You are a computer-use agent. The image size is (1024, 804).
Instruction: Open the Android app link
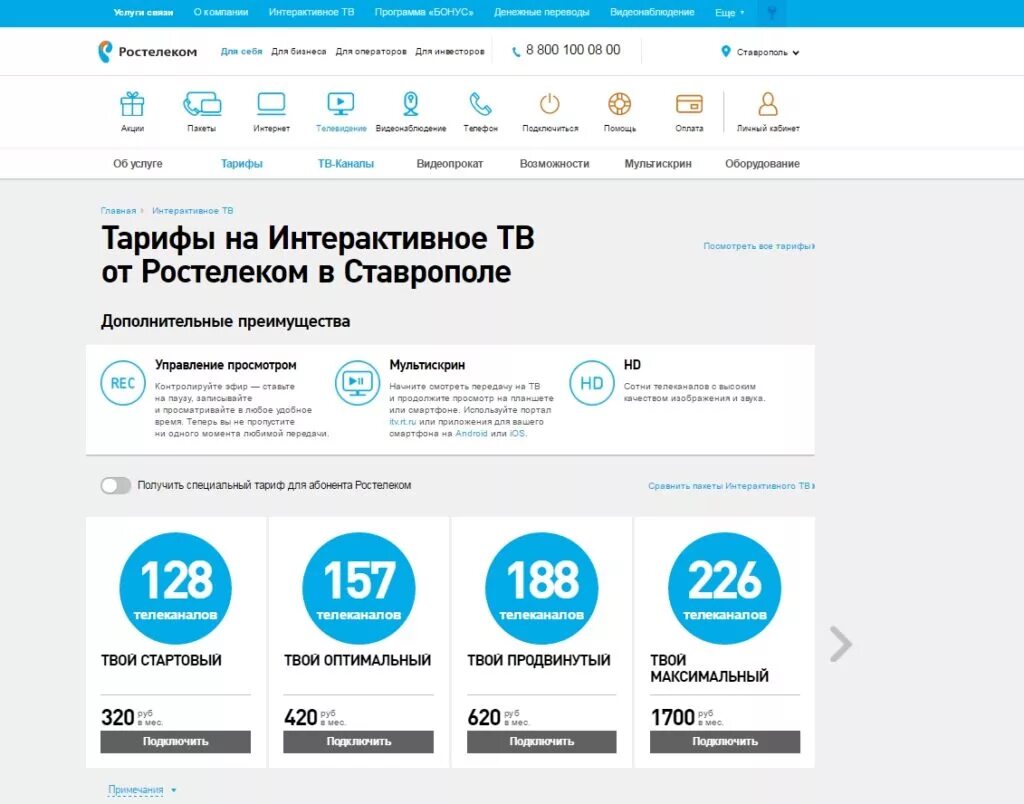471,434
